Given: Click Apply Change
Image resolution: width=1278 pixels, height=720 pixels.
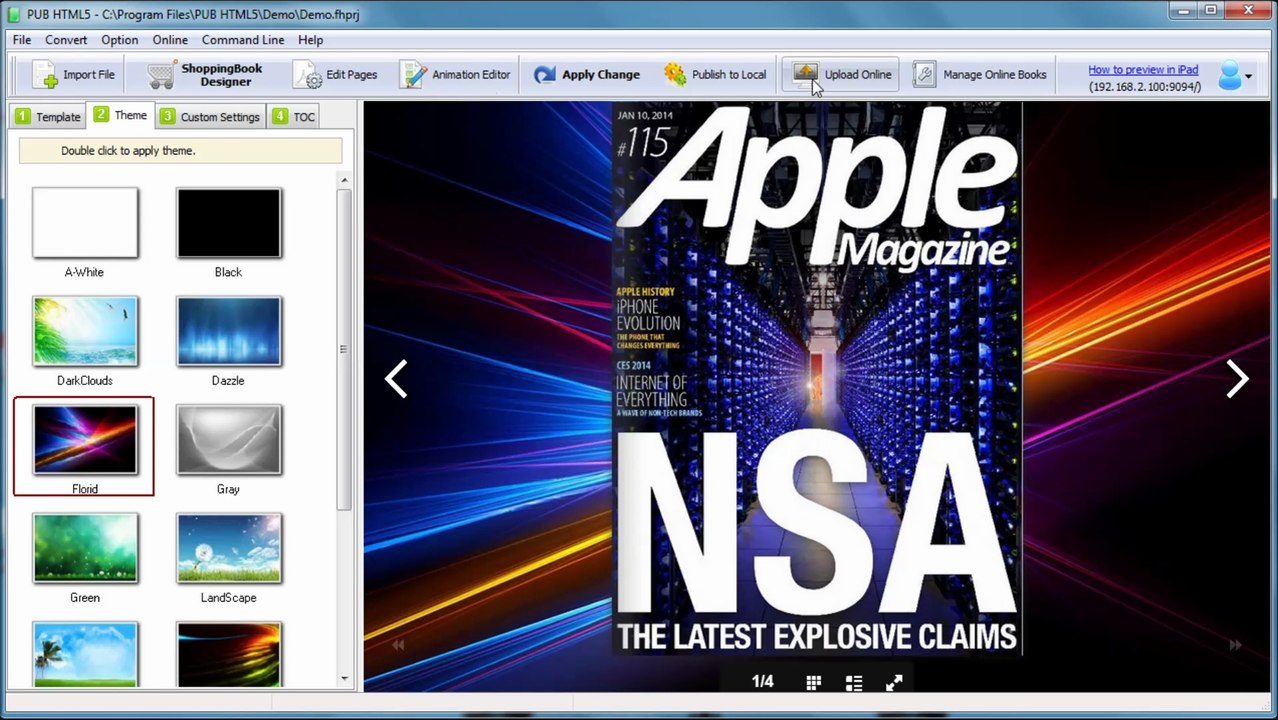Looking at the screenshot, I should click(x=587, y=75).
